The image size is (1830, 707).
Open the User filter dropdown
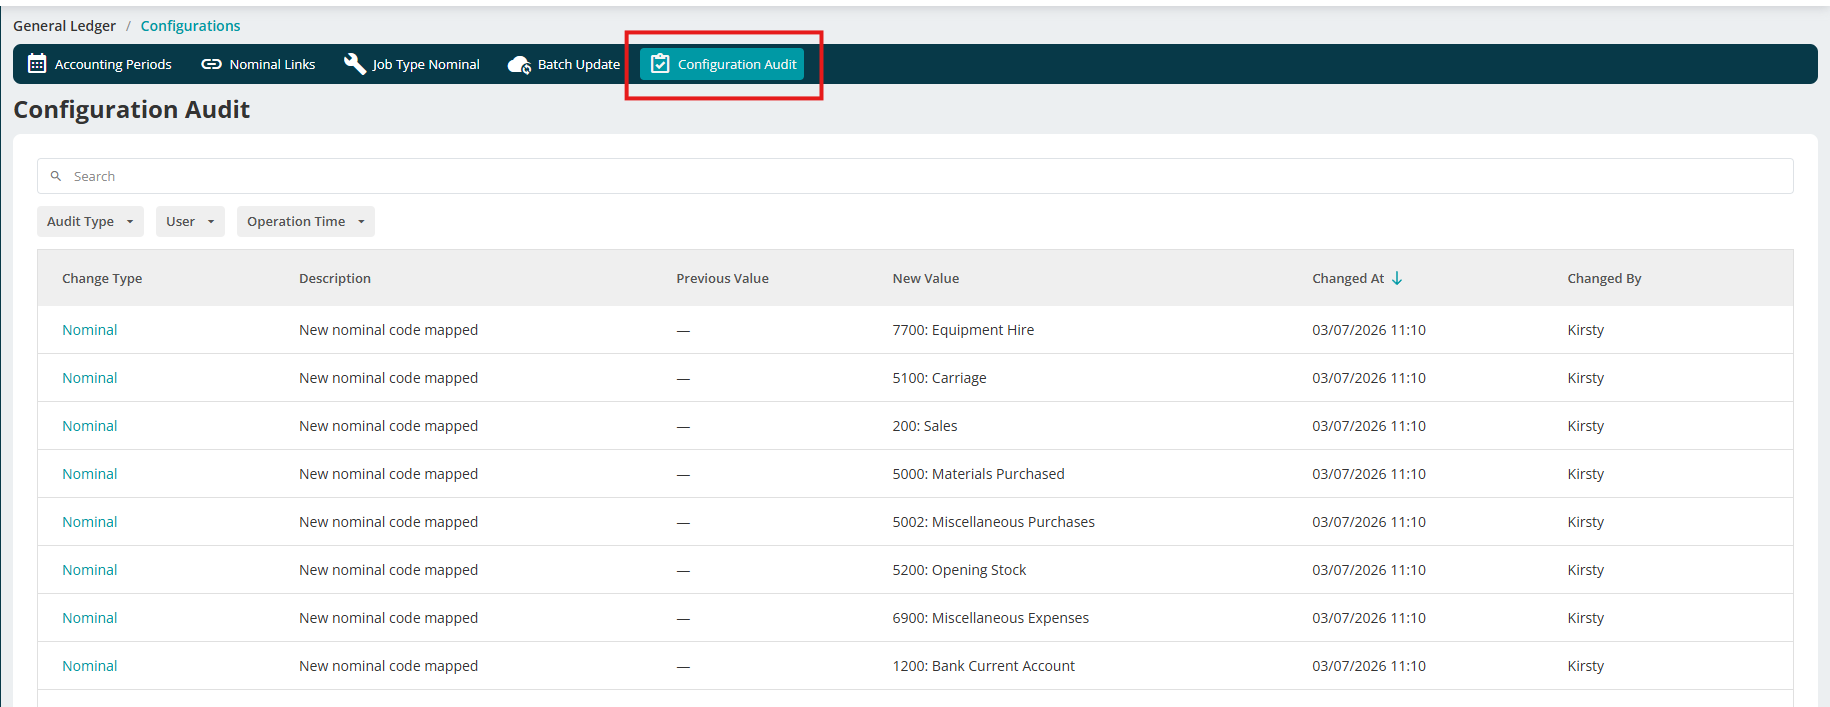[190, 221]
